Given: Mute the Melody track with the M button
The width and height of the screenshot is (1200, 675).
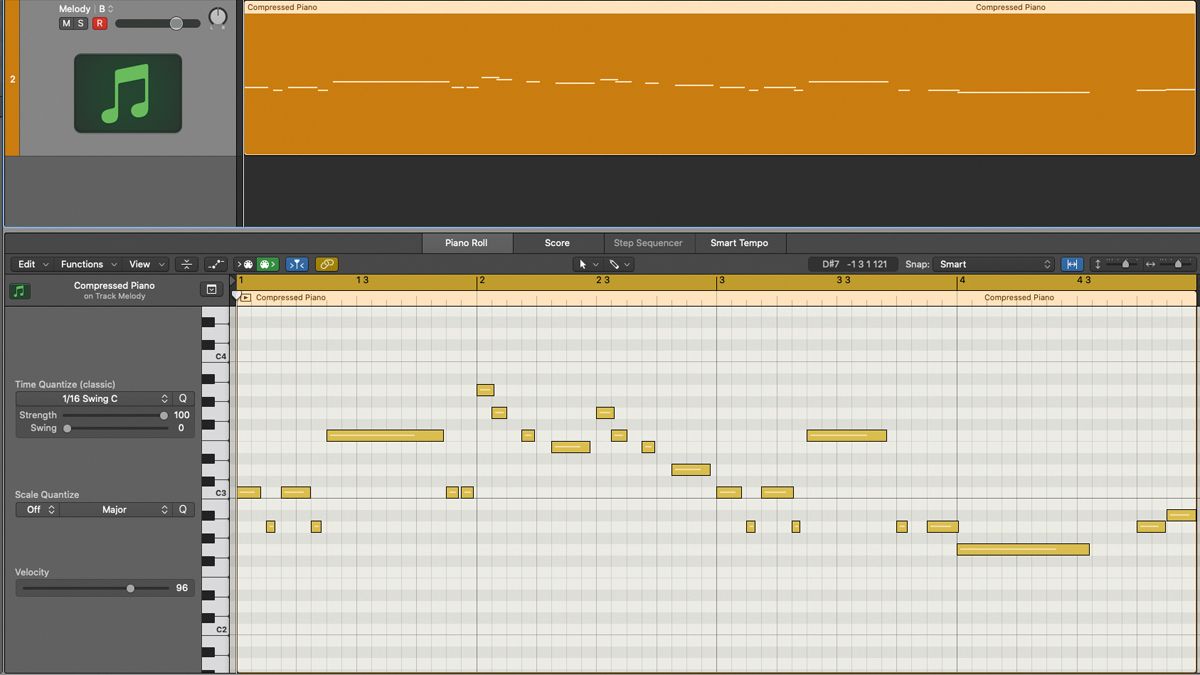Looking at the screenshot, I should click(x=64, y=22).
